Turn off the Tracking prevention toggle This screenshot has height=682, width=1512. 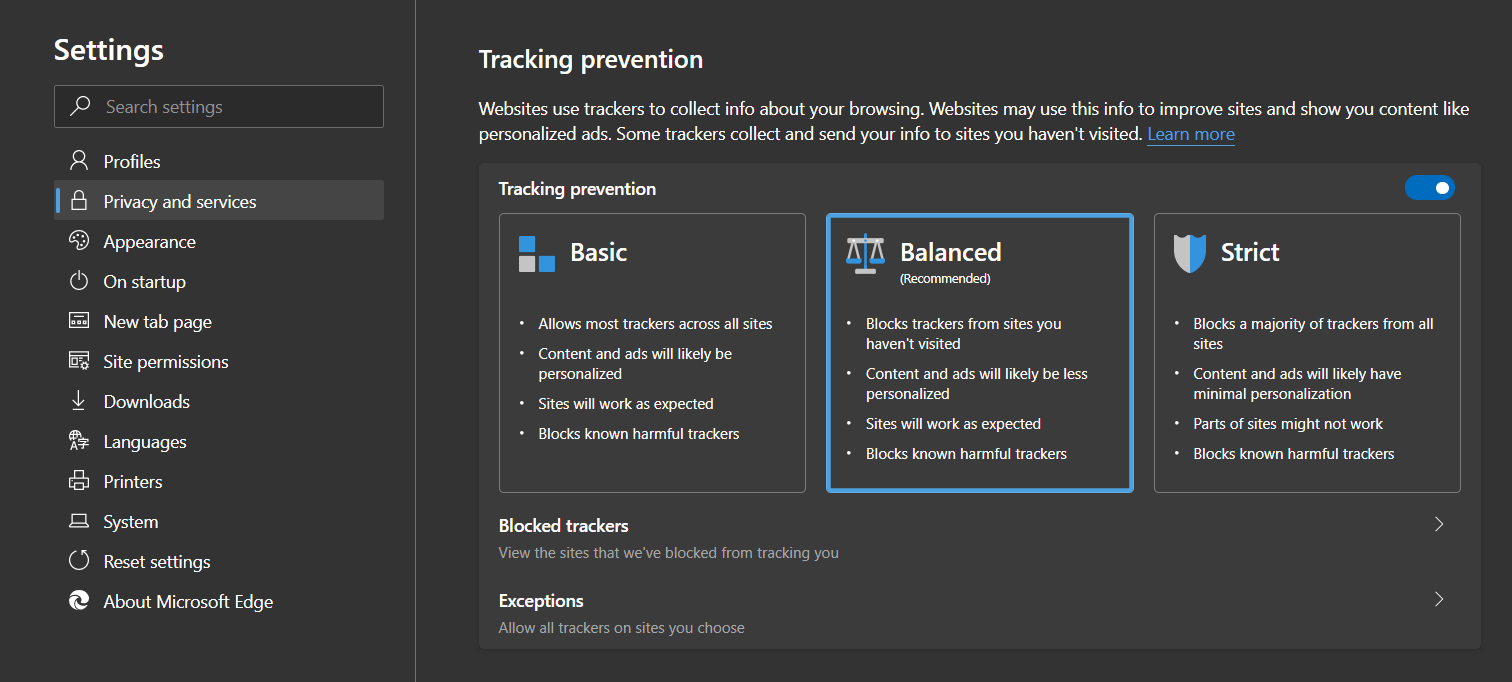pos(1429,188)
